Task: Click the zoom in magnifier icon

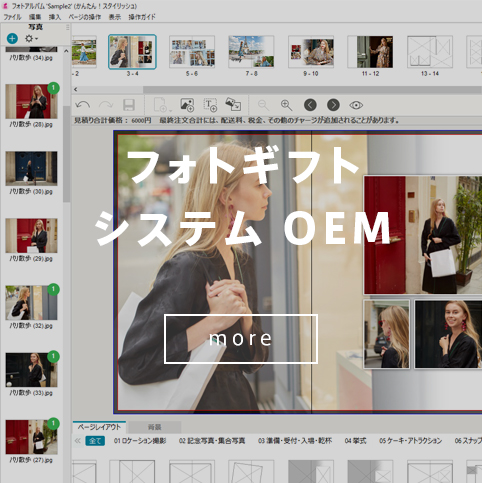Action: pos(286,105)
